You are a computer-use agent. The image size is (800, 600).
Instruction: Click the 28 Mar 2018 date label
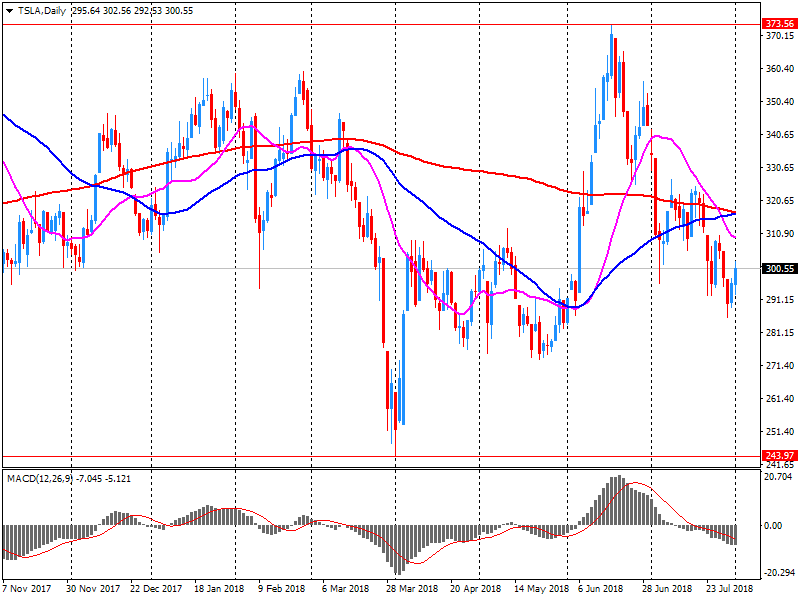(411, 589)
